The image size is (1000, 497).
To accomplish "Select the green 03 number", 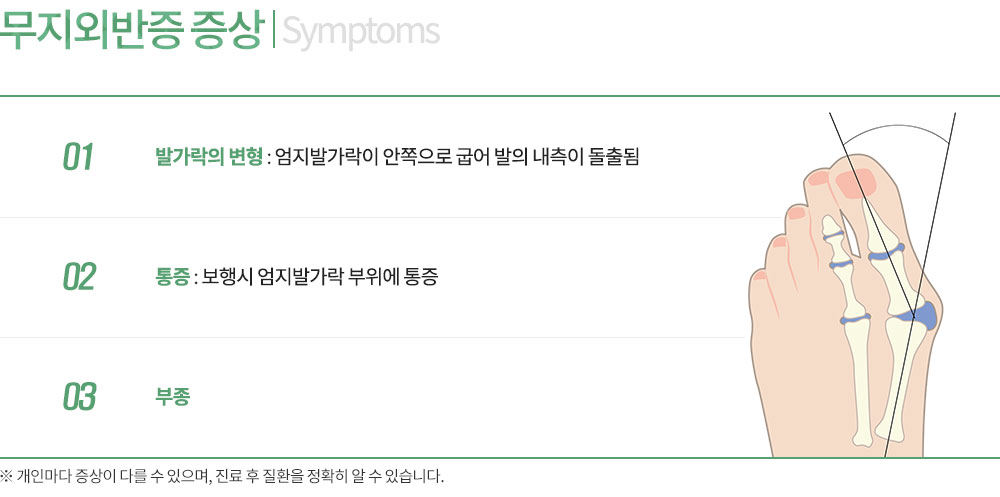I will click(79, 397).
